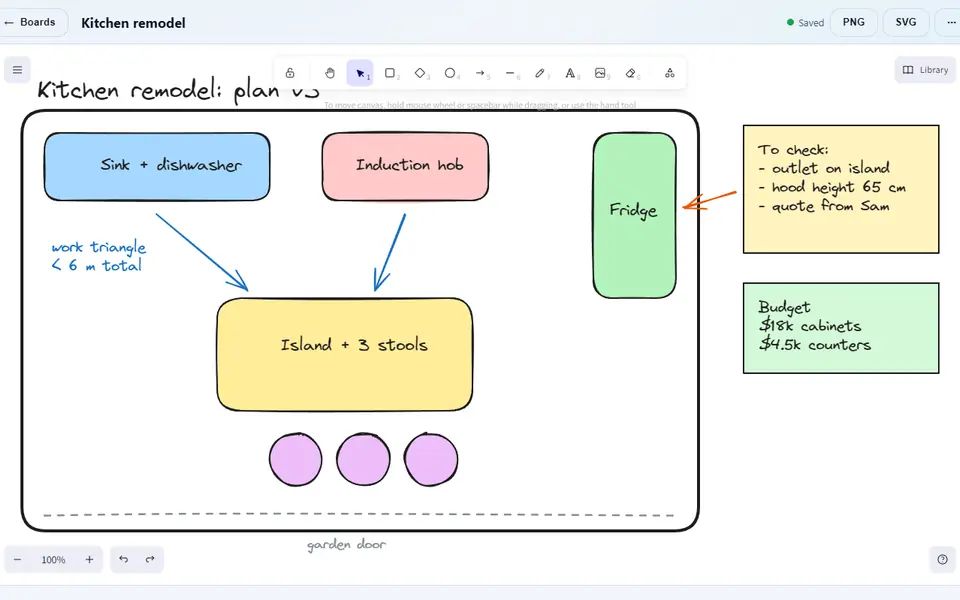Click the '$18k cabinets' budget line
Viewport: 960px width, 600px height.
[x=809, y=326]
